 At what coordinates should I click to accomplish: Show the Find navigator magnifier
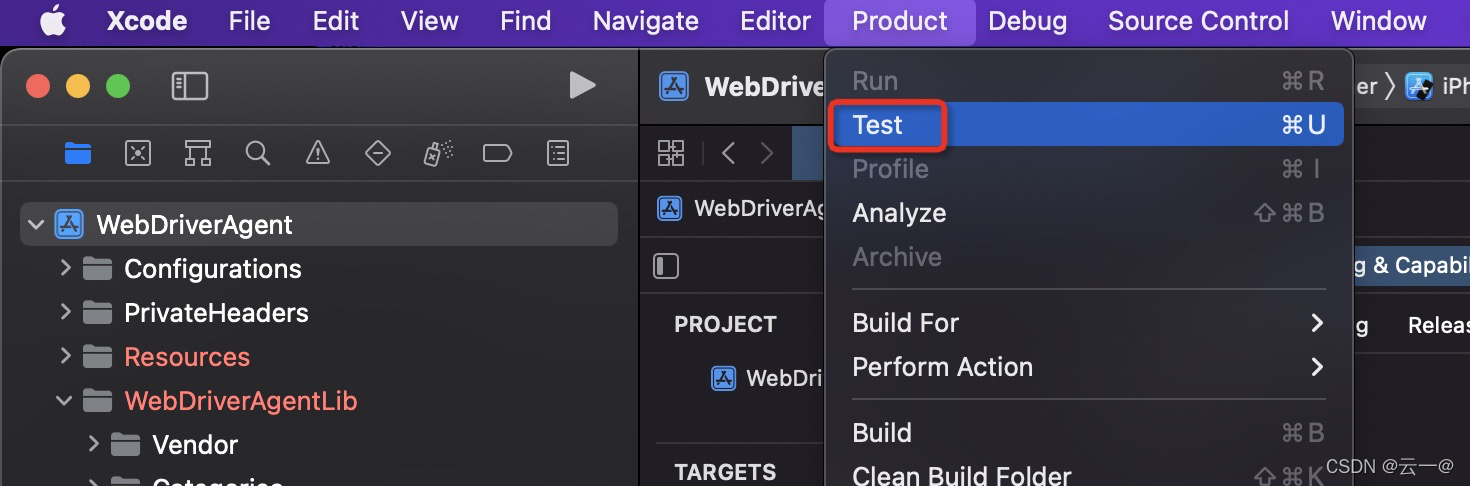click(257, 153)
